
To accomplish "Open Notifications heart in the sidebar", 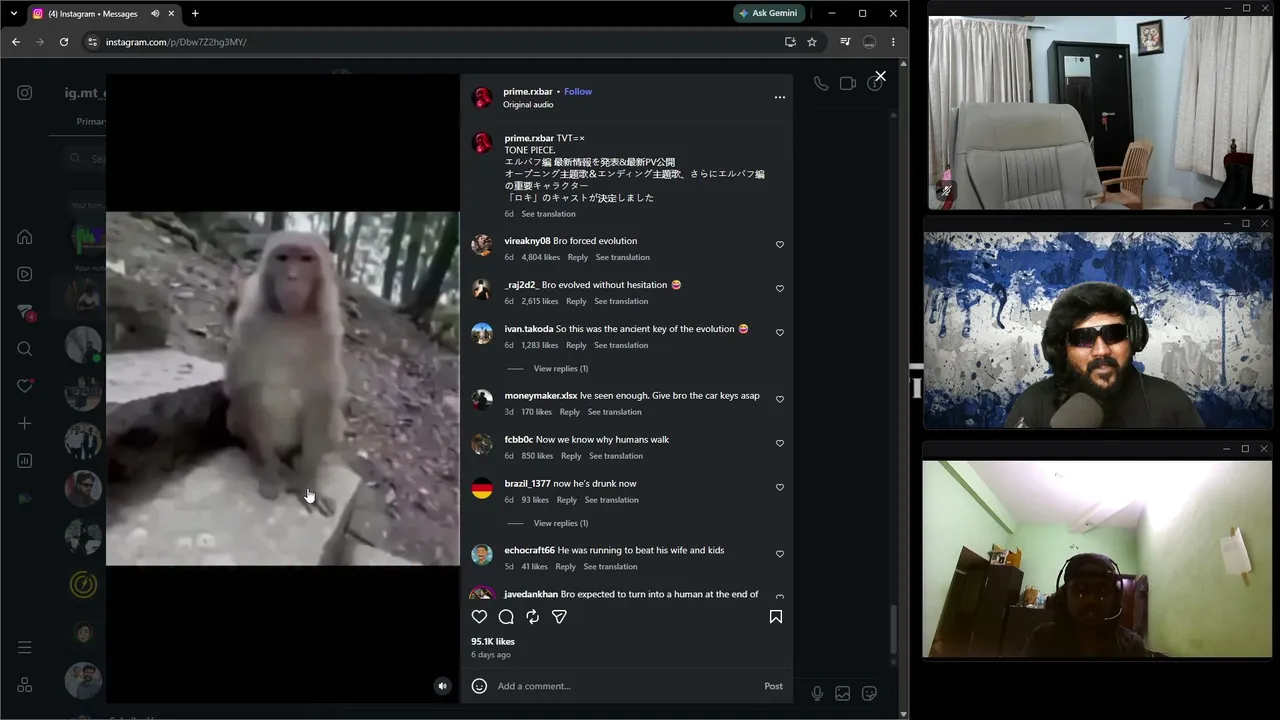I will click(x=25, y=386).
